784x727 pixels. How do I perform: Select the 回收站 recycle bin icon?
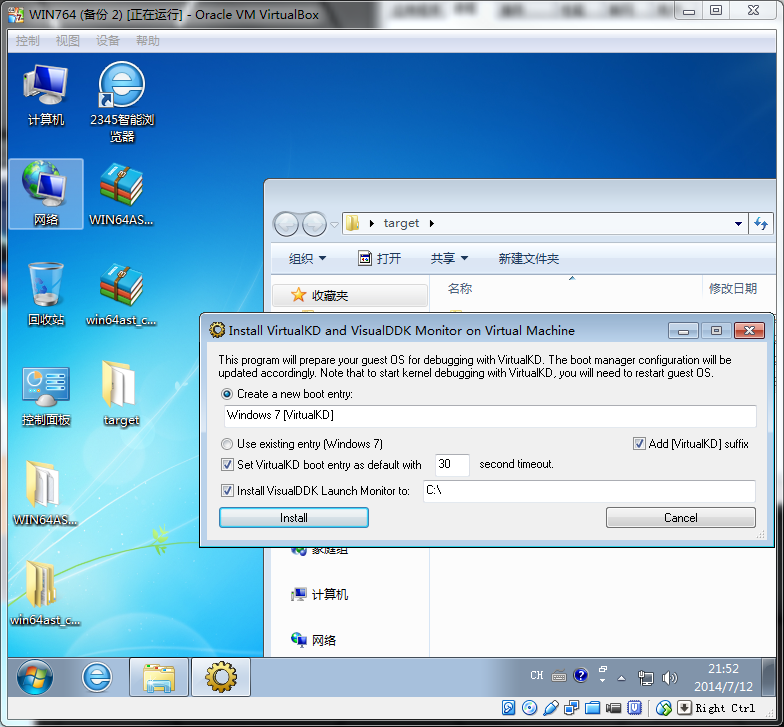point(46,294)
